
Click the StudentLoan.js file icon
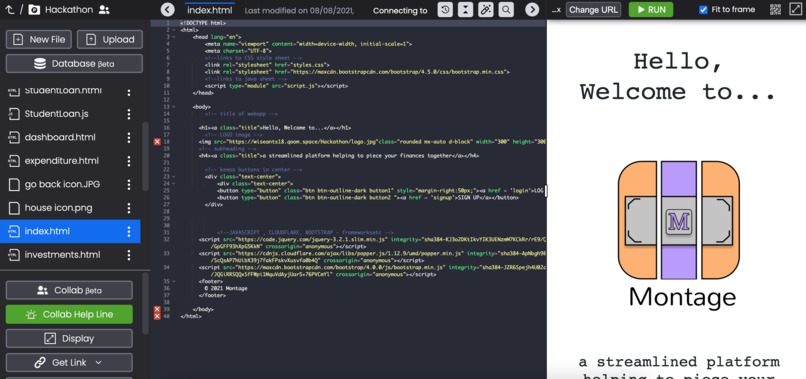(x=13, y=114)
